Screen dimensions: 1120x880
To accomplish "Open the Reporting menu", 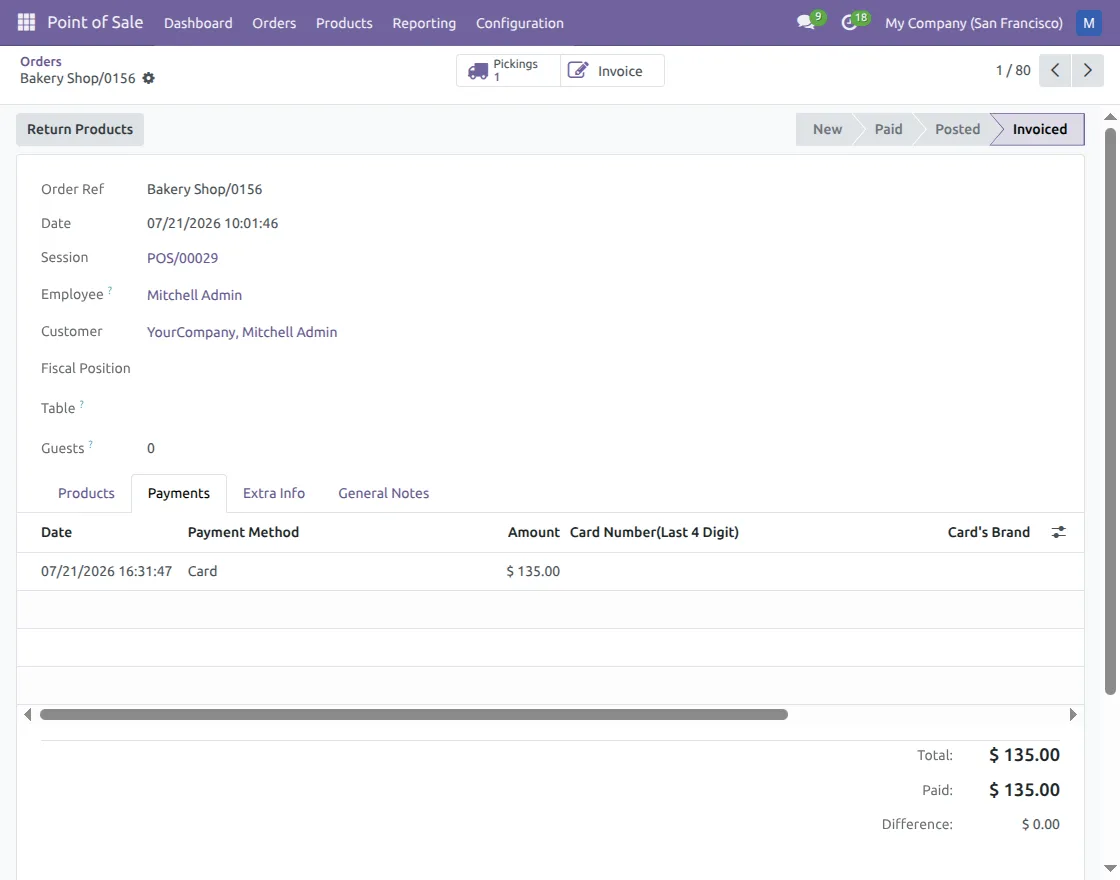I will click(424, 23).
